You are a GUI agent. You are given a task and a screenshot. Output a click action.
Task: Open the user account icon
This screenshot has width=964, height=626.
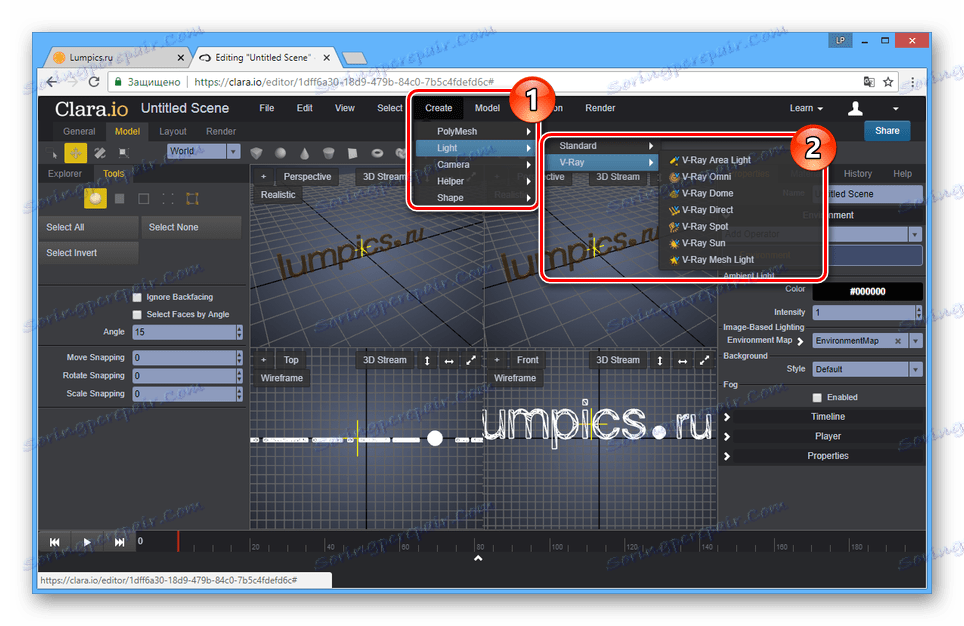point(855,108)
